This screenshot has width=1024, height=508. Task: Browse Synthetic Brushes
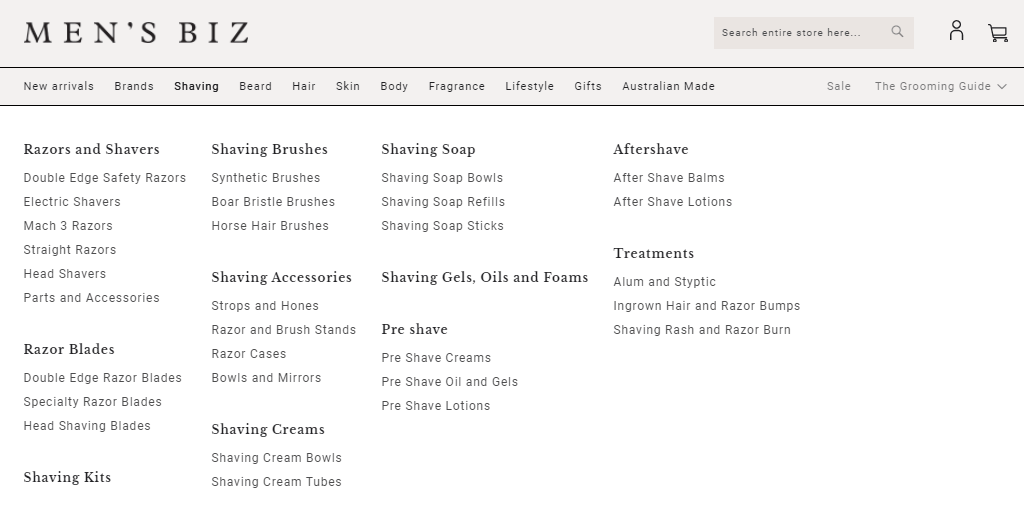coord(266,178)
